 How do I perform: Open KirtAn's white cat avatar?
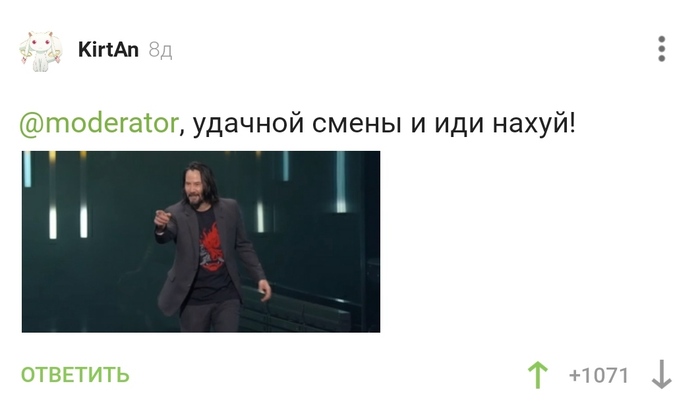point(40,51)
